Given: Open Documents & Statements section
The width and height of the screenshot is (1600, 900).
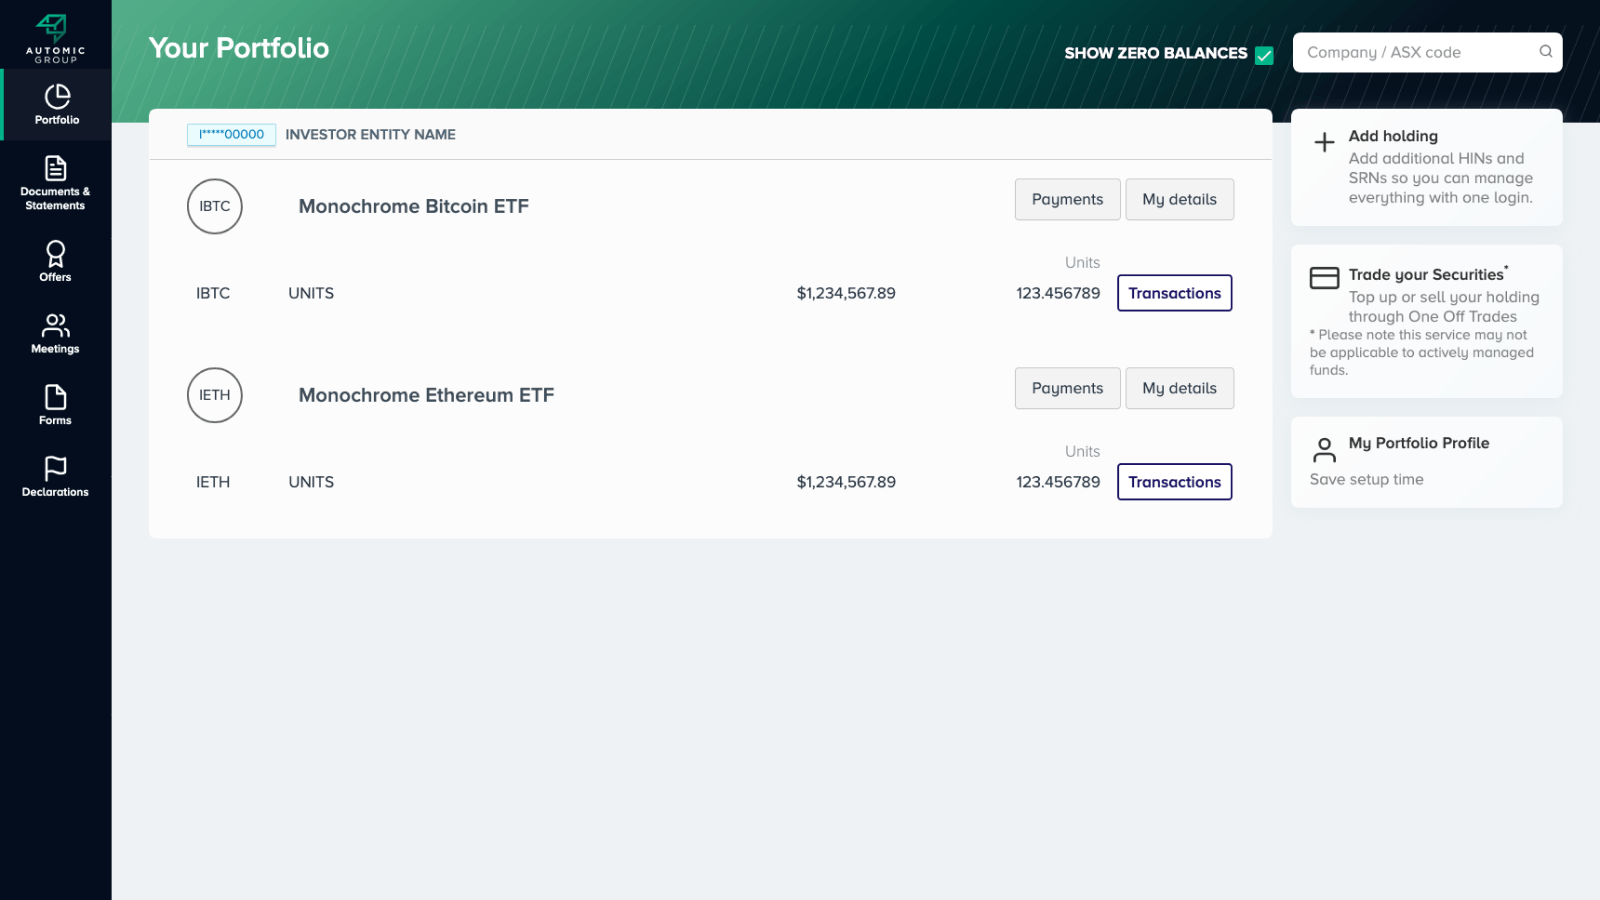Looking at the screenshot, I should tap(56, 182).
